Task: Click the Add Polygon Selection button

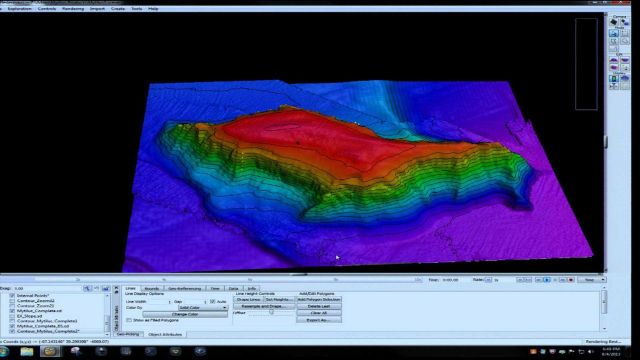Action: [319, 300]
